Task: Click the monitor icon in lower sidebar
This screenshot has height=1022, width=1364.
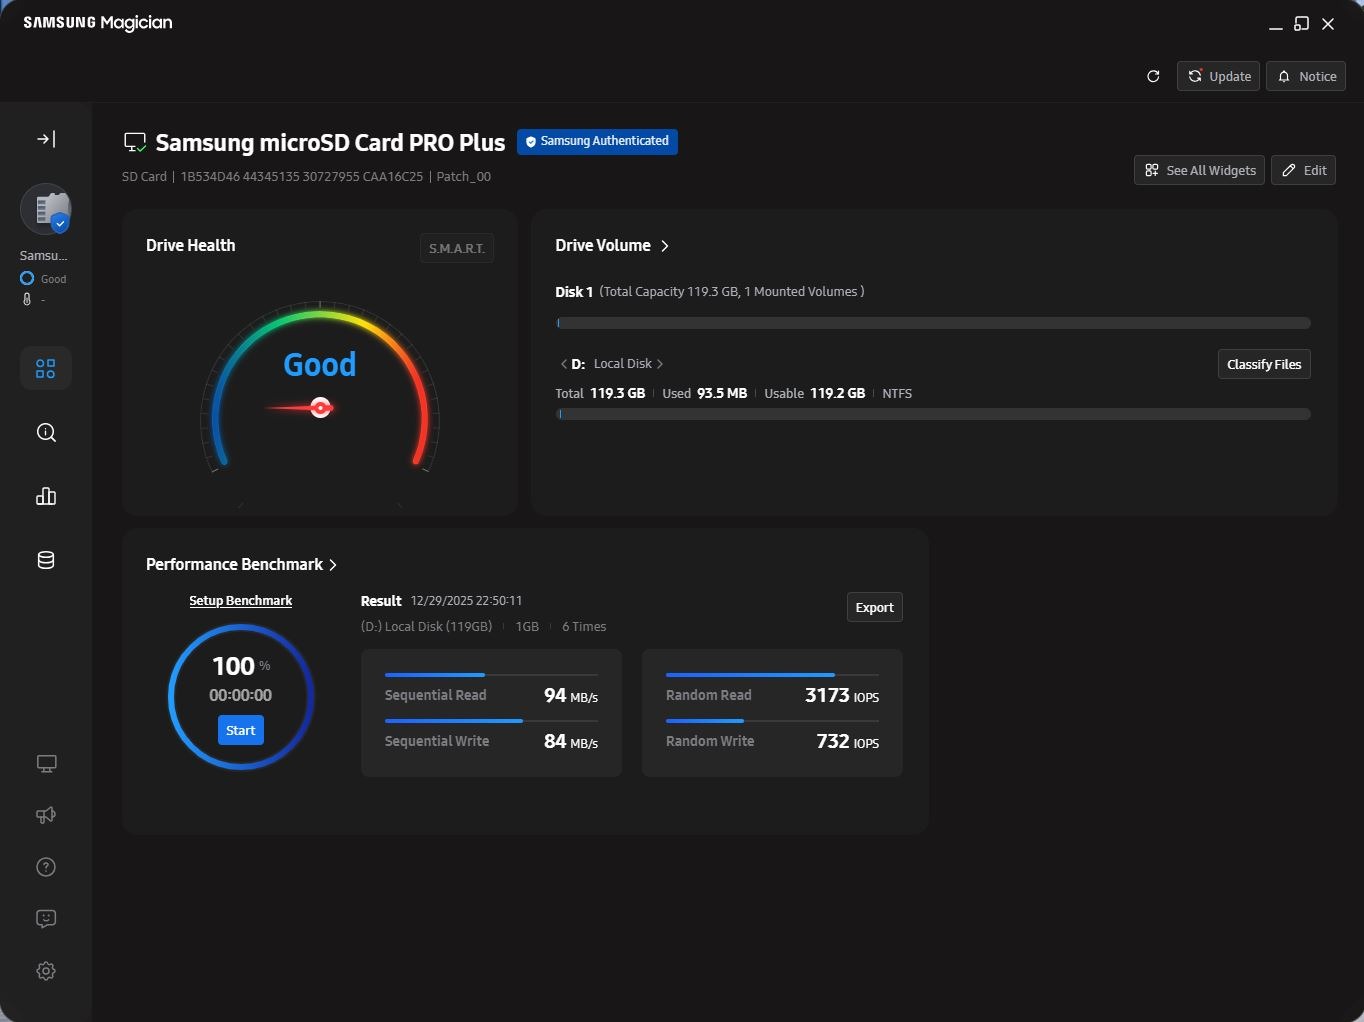Action: (x=46, y=764)
